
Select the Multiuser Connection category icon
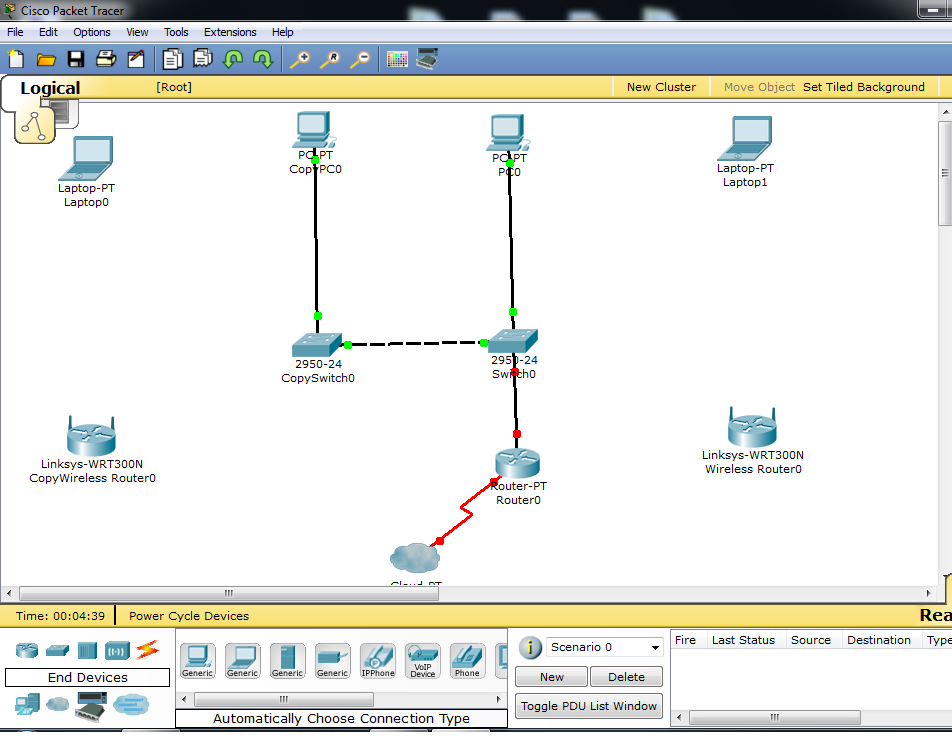[131, 704]
